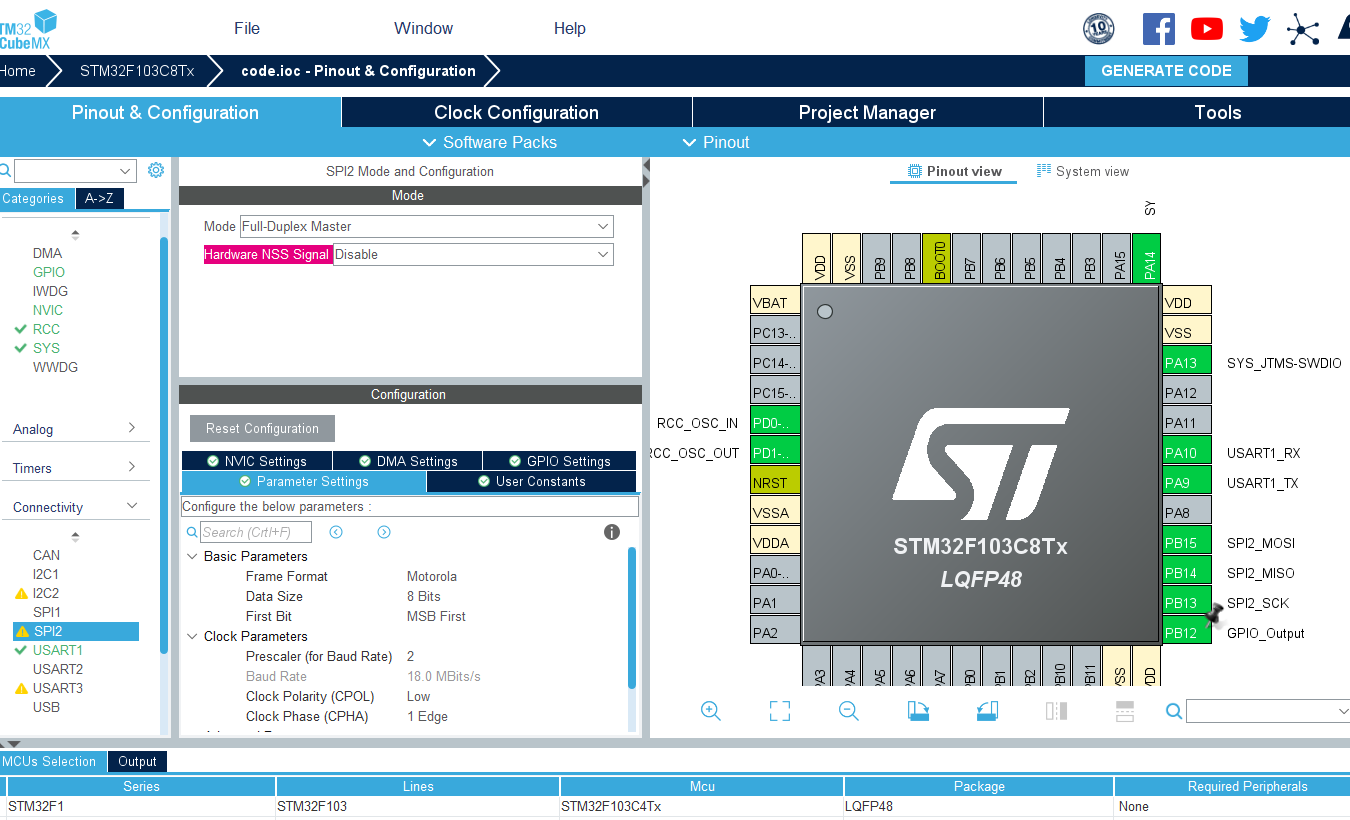Zoom out of the pinout view
Screen dimensions: 1350x820
click(849, 711)
